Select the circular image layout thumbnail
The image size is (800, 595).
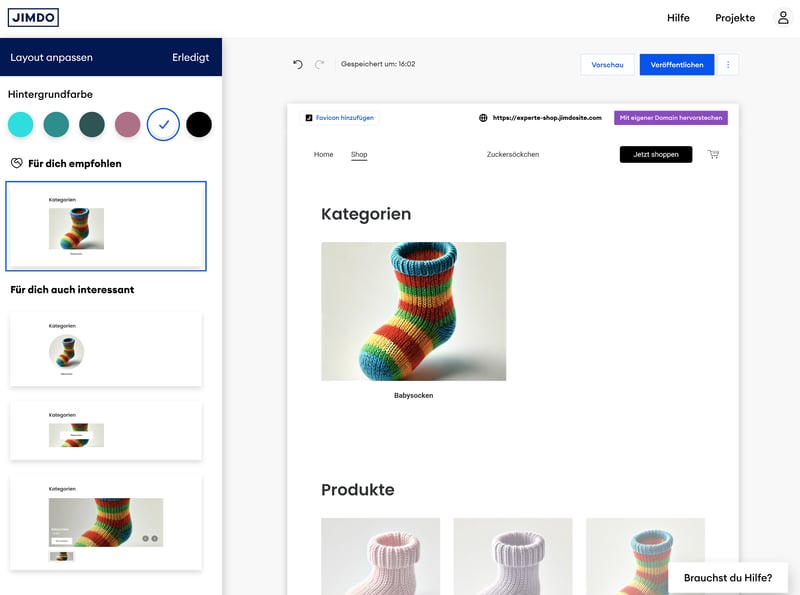(x=106, y=349)
